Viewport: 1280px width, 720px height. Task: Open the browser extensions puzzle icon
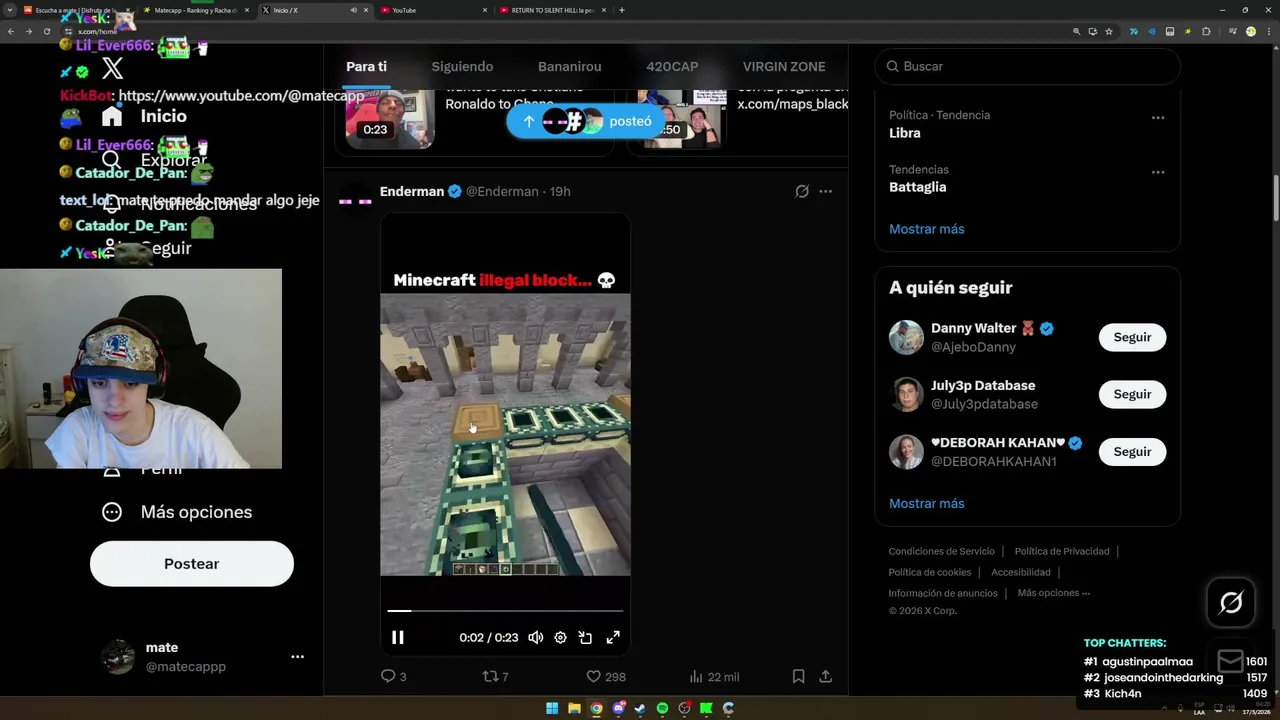(x=1206, y=31)
